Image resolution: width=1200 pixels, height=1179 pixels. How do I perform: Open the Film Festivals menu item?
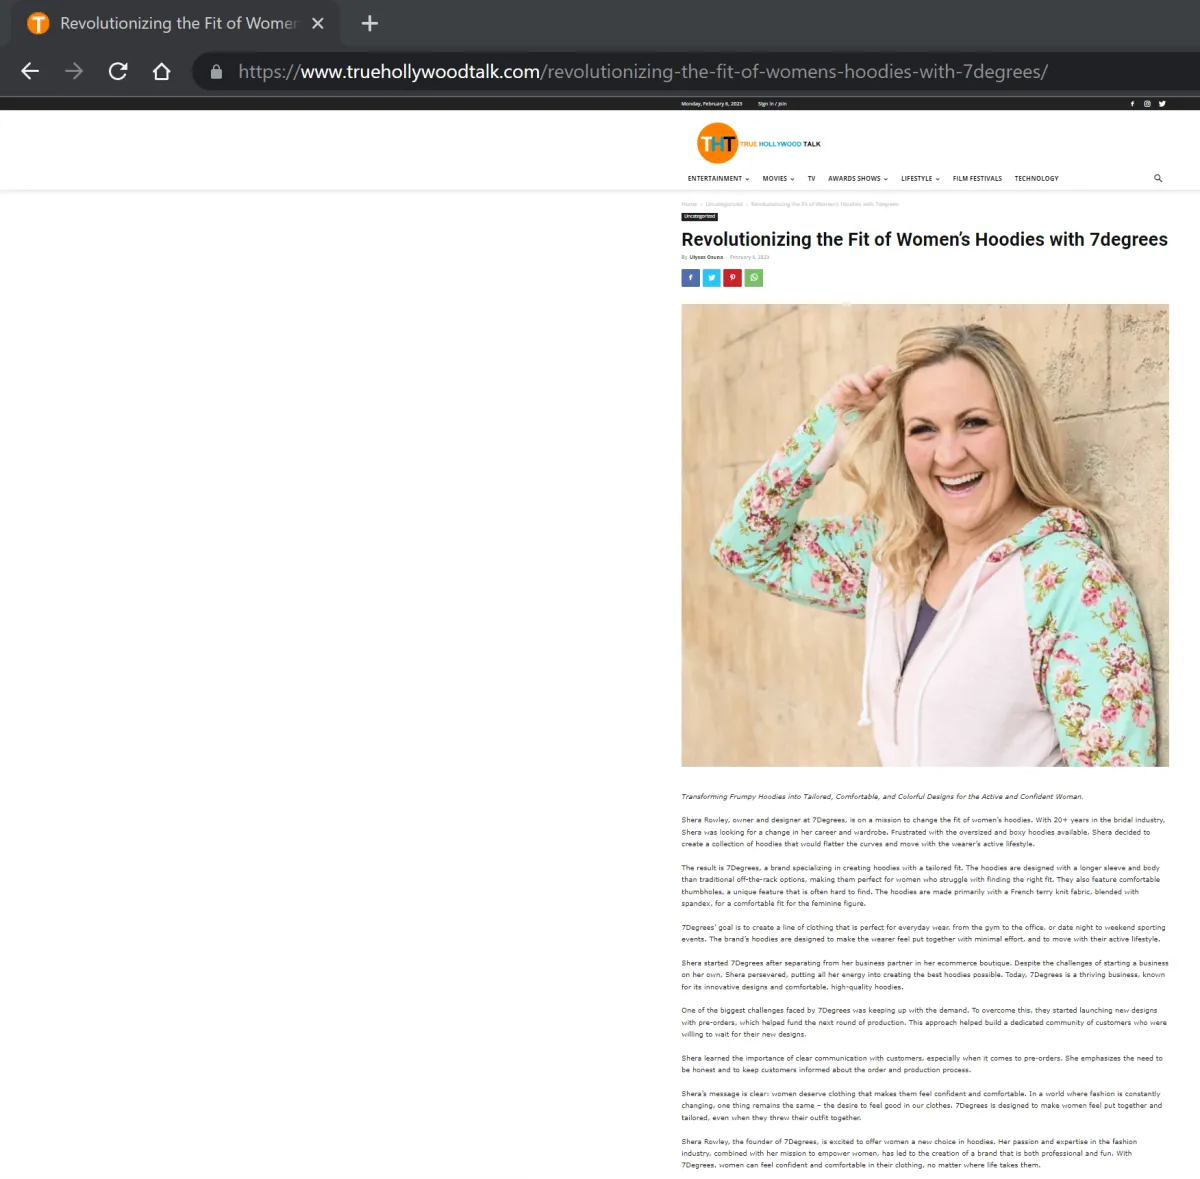(x=977, y=179)
